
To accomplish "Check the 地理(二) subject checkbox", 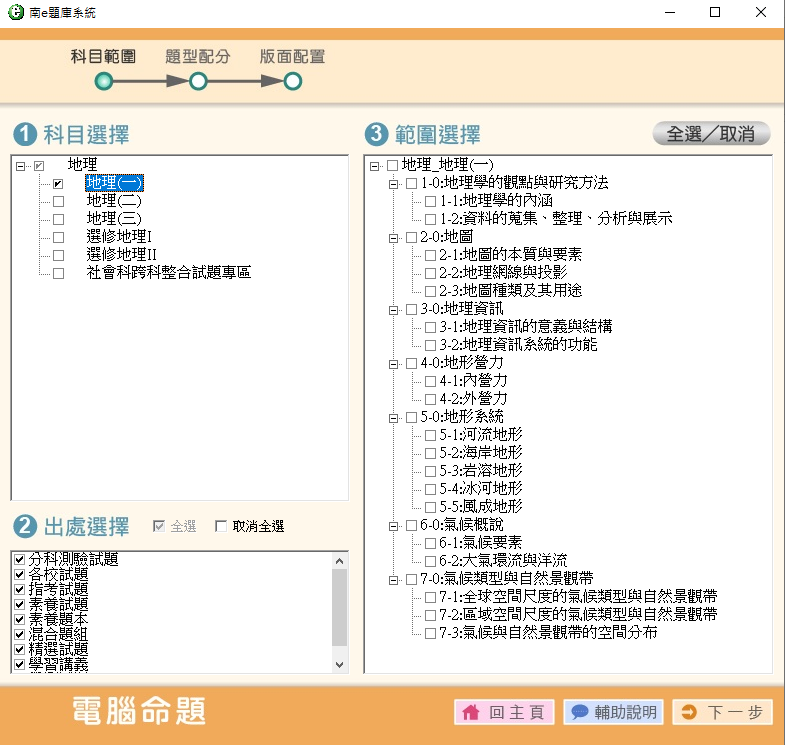I will pos(58,202).
